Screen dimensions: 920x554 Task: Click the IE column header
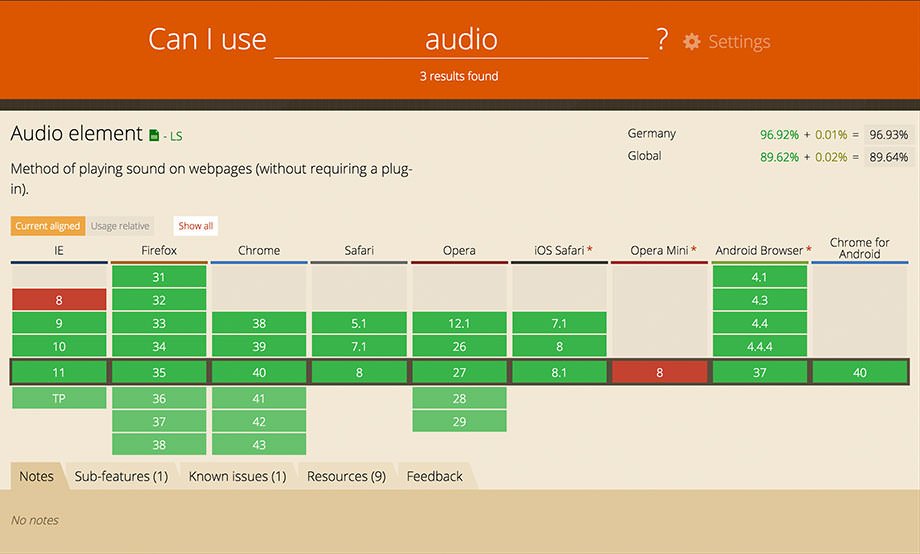tap(59, 251)
